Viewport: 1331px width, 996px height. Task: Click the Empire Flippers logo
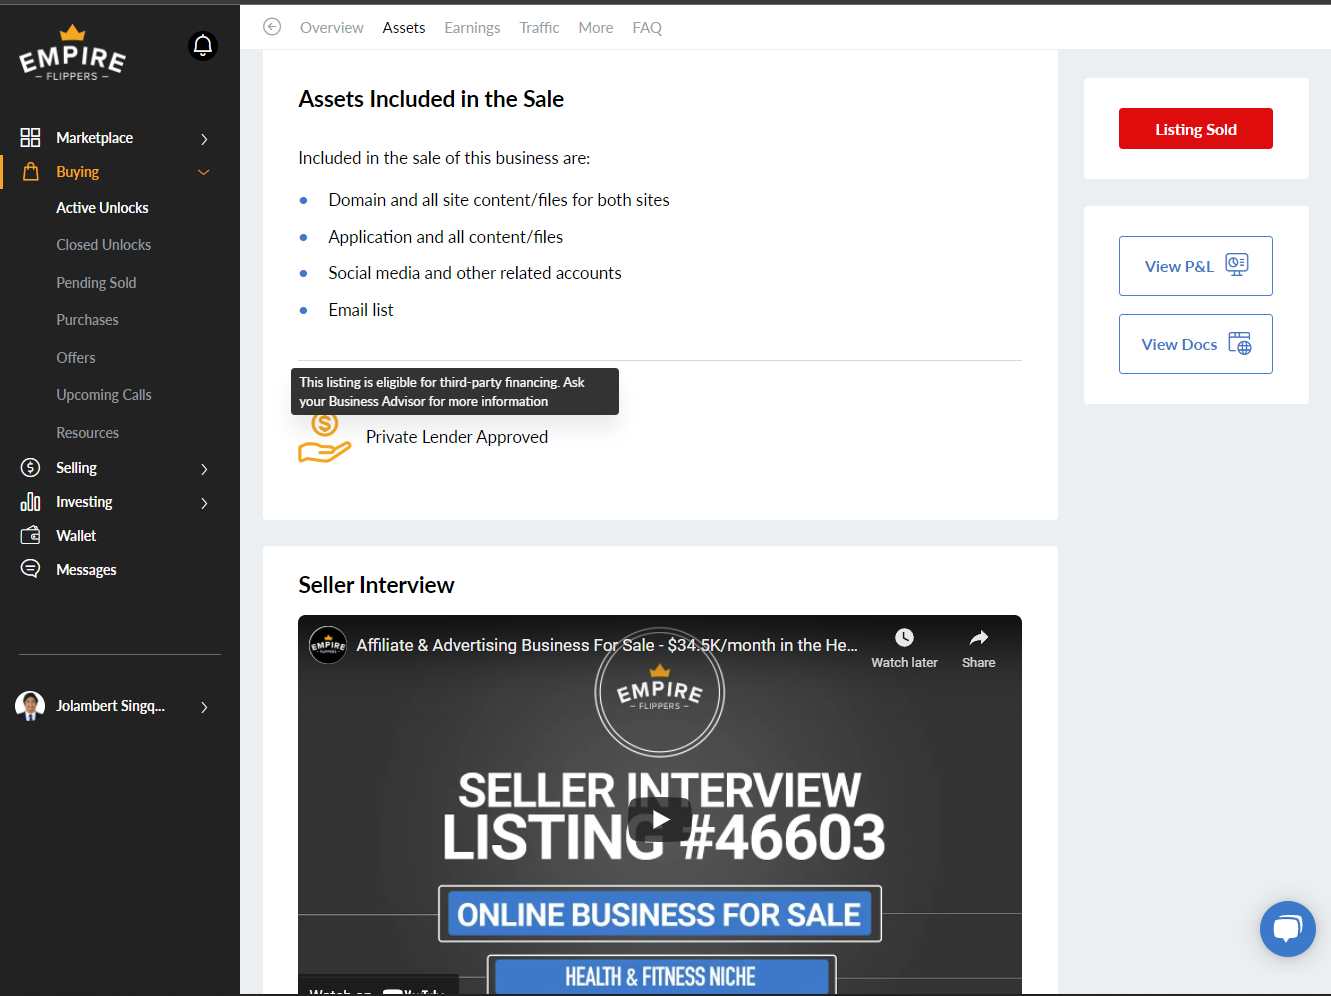[72, 53]
